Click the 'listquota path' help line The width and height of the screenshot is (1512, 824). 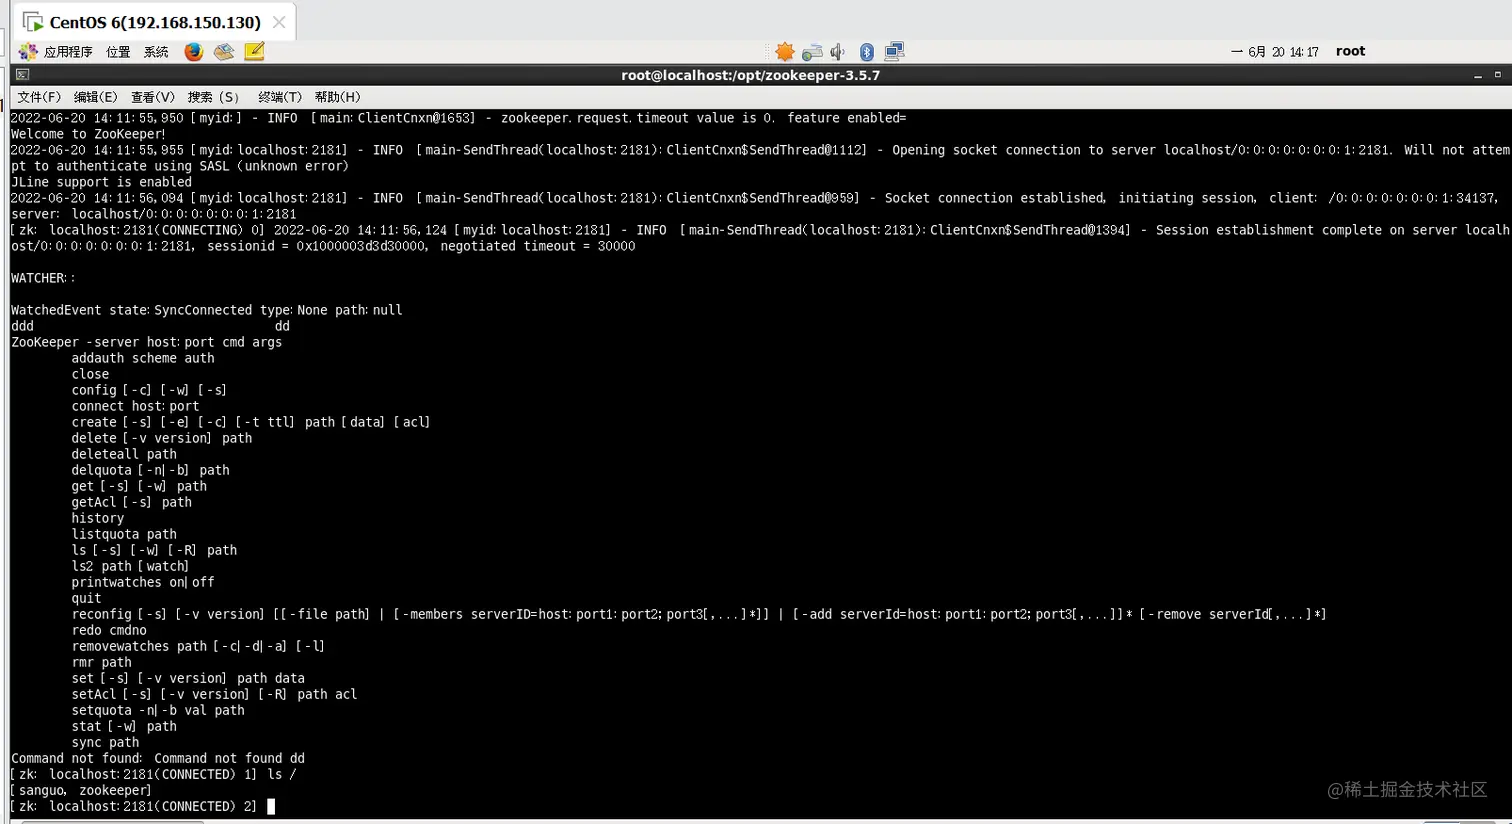pyautogui.click(x=124, y=534)
